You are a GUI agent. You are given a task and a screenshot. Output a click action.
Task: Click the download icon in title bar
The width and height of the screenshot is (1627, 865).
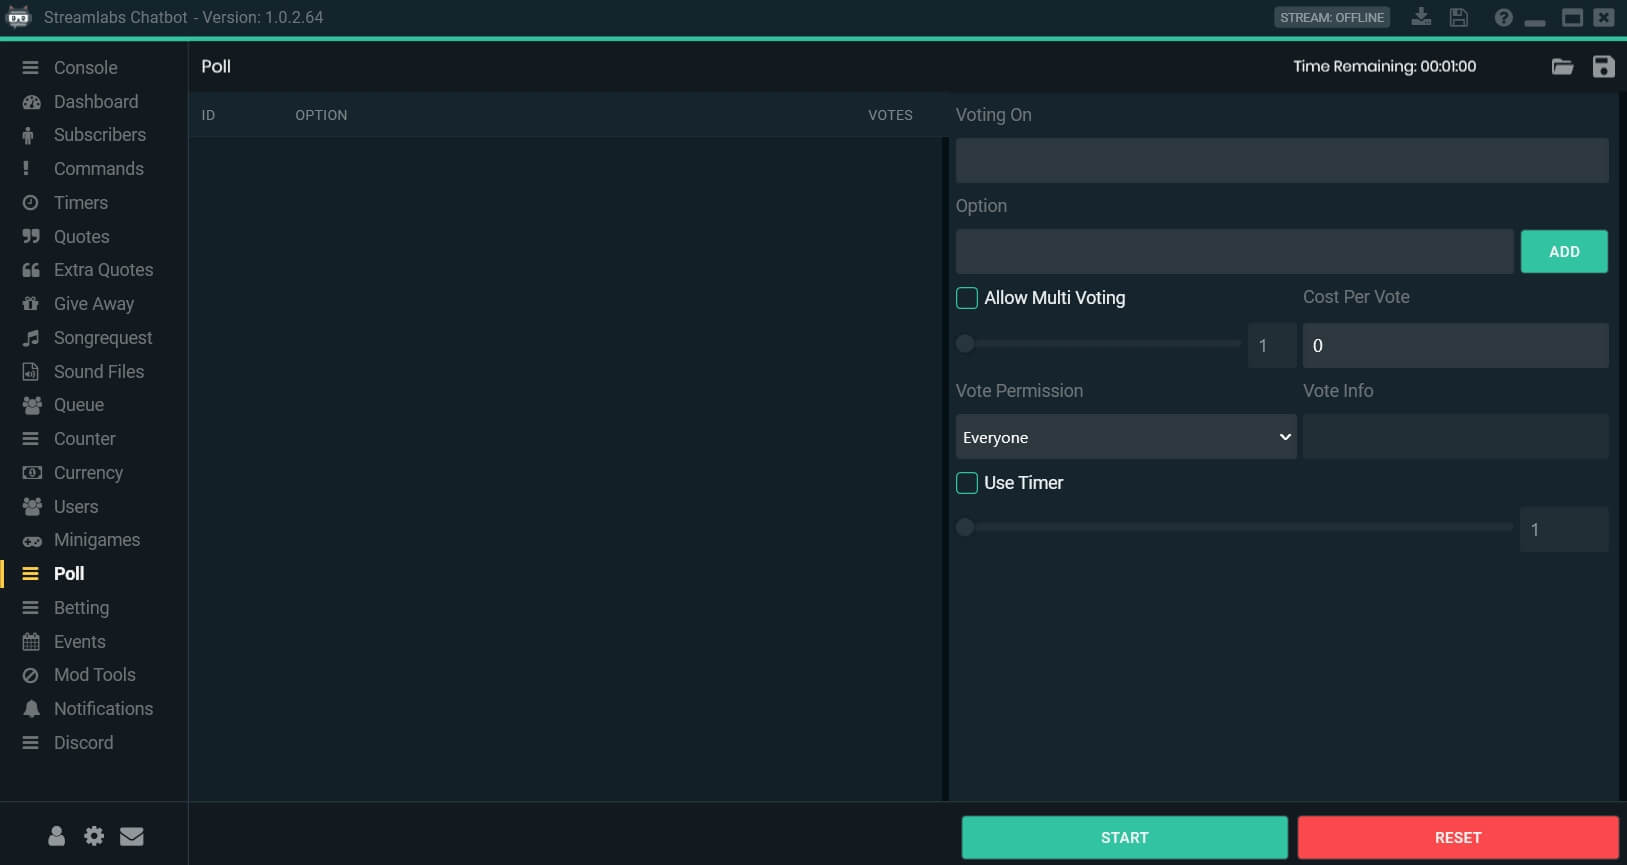click(x=1421, y=17)
